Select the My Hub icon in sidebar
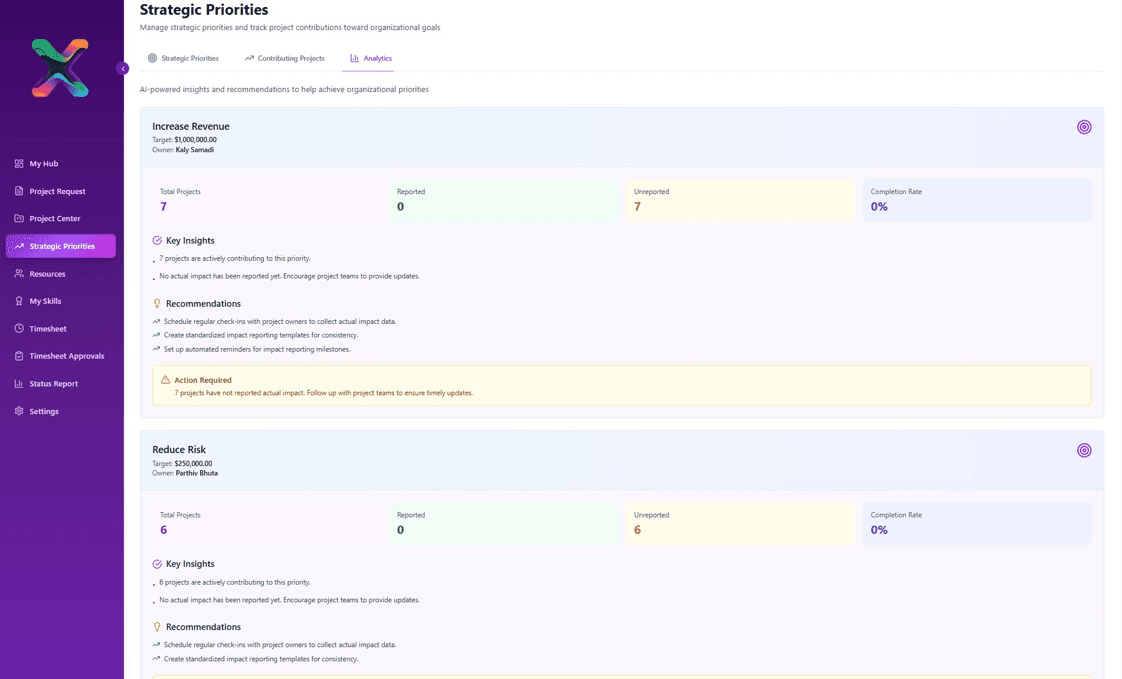This screenshot has width=1122, height=679. point(18,163)
